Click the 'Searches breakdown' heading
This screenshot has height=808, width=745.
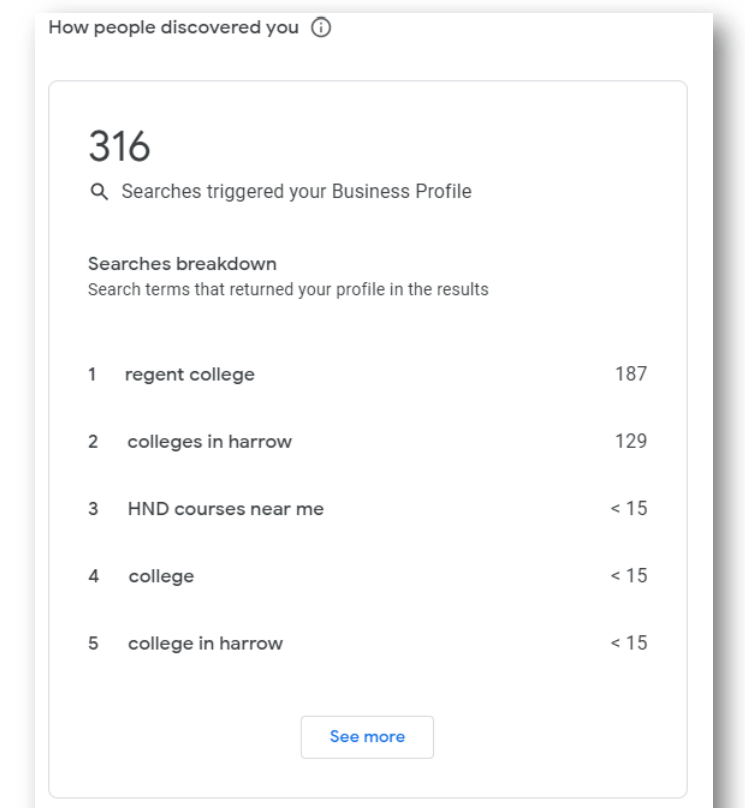click(182, 264)
